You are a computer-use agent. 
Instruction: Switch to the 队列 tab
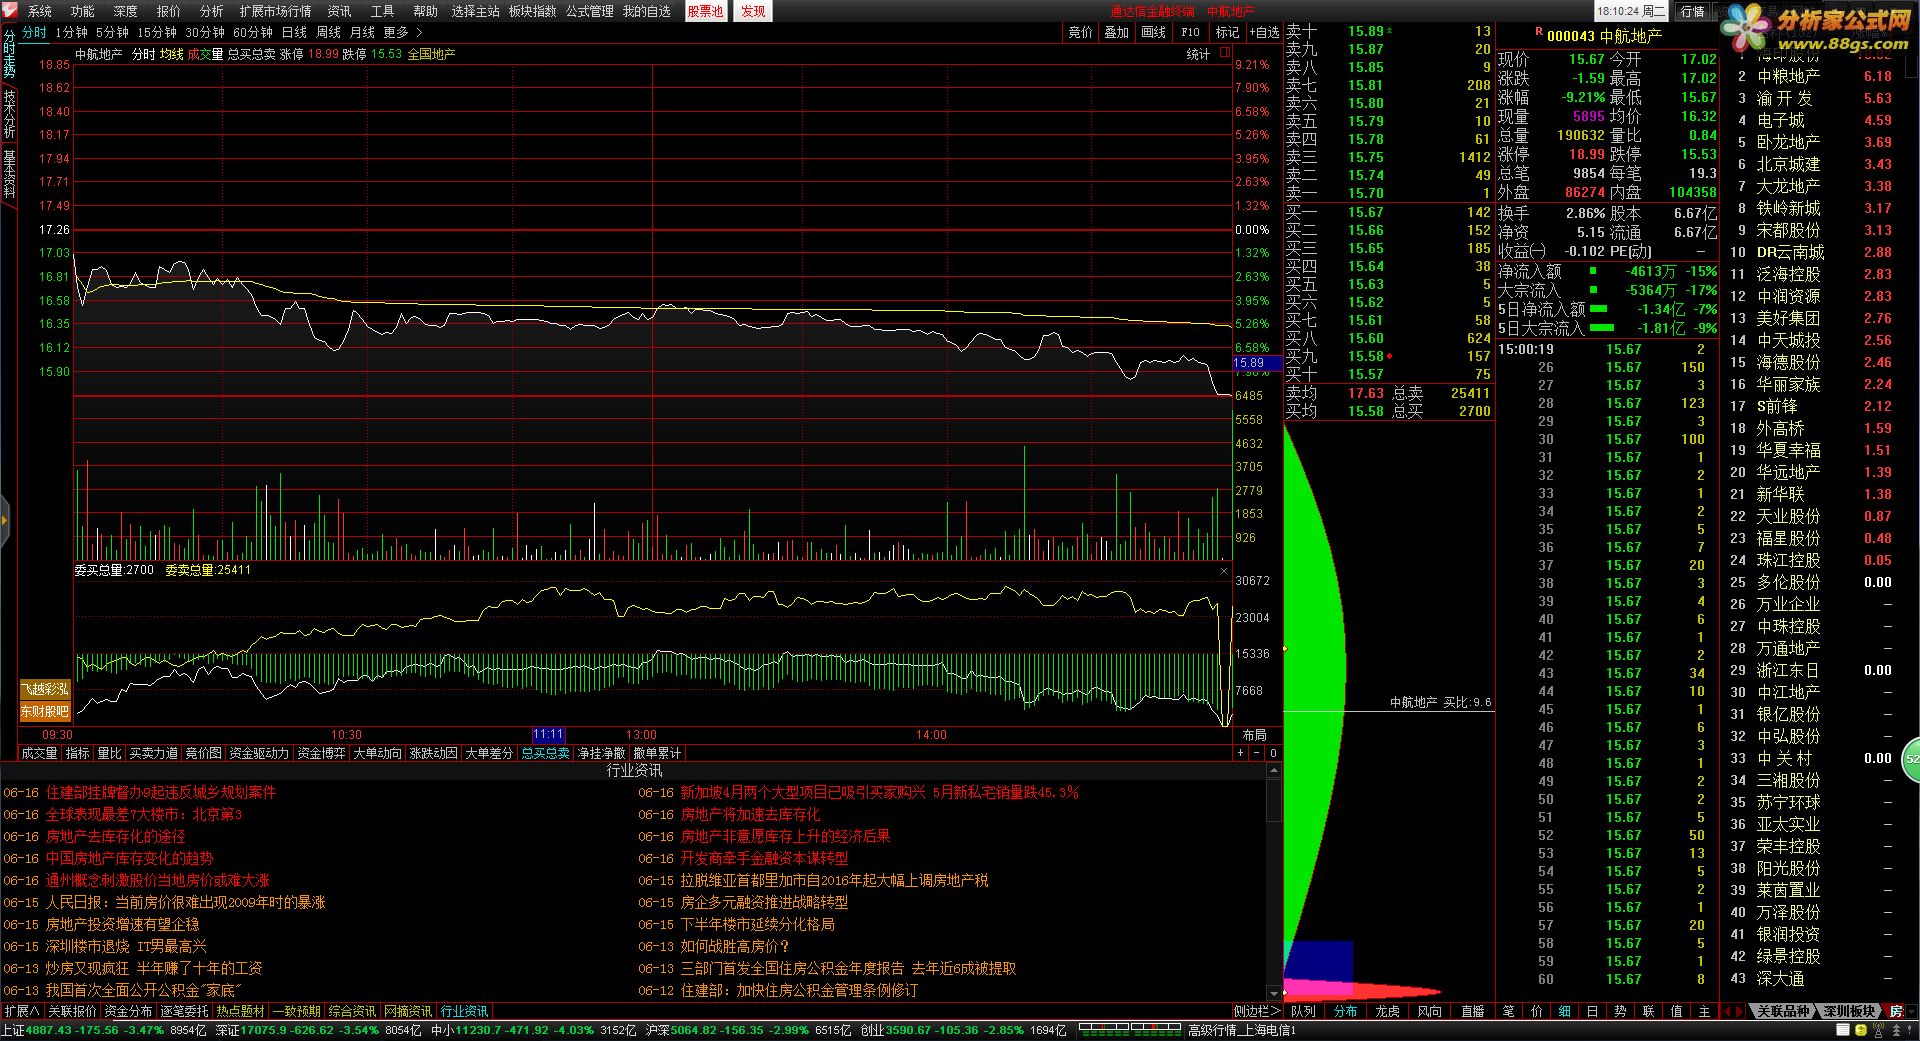click(1304, 1012)
